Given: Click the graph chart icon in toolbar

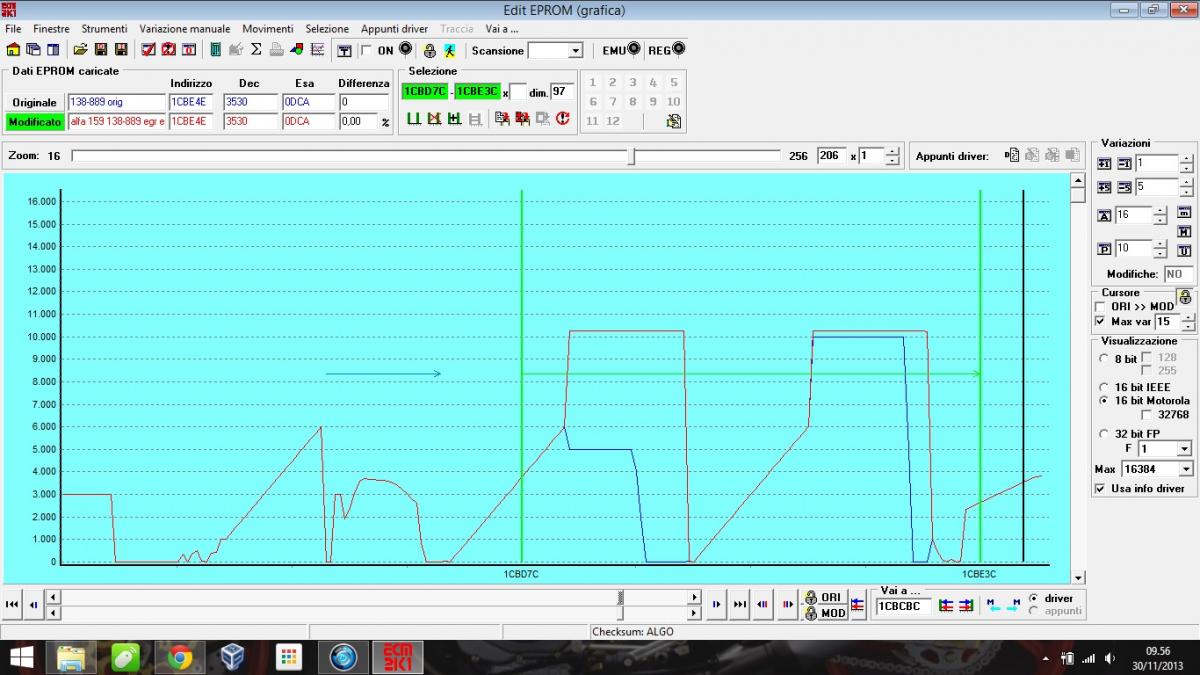Looking at the screenshot, I should 317,50.
